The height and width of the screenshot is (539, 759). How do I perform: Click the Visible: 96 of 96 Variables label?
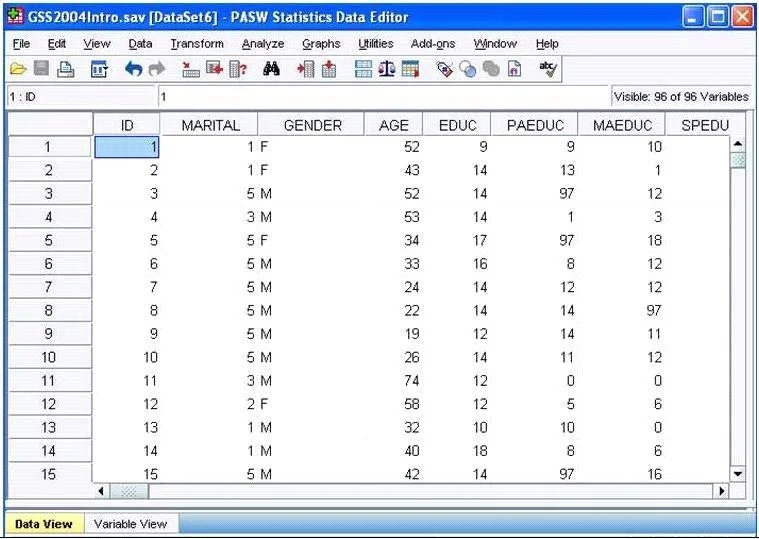point(681,97)
